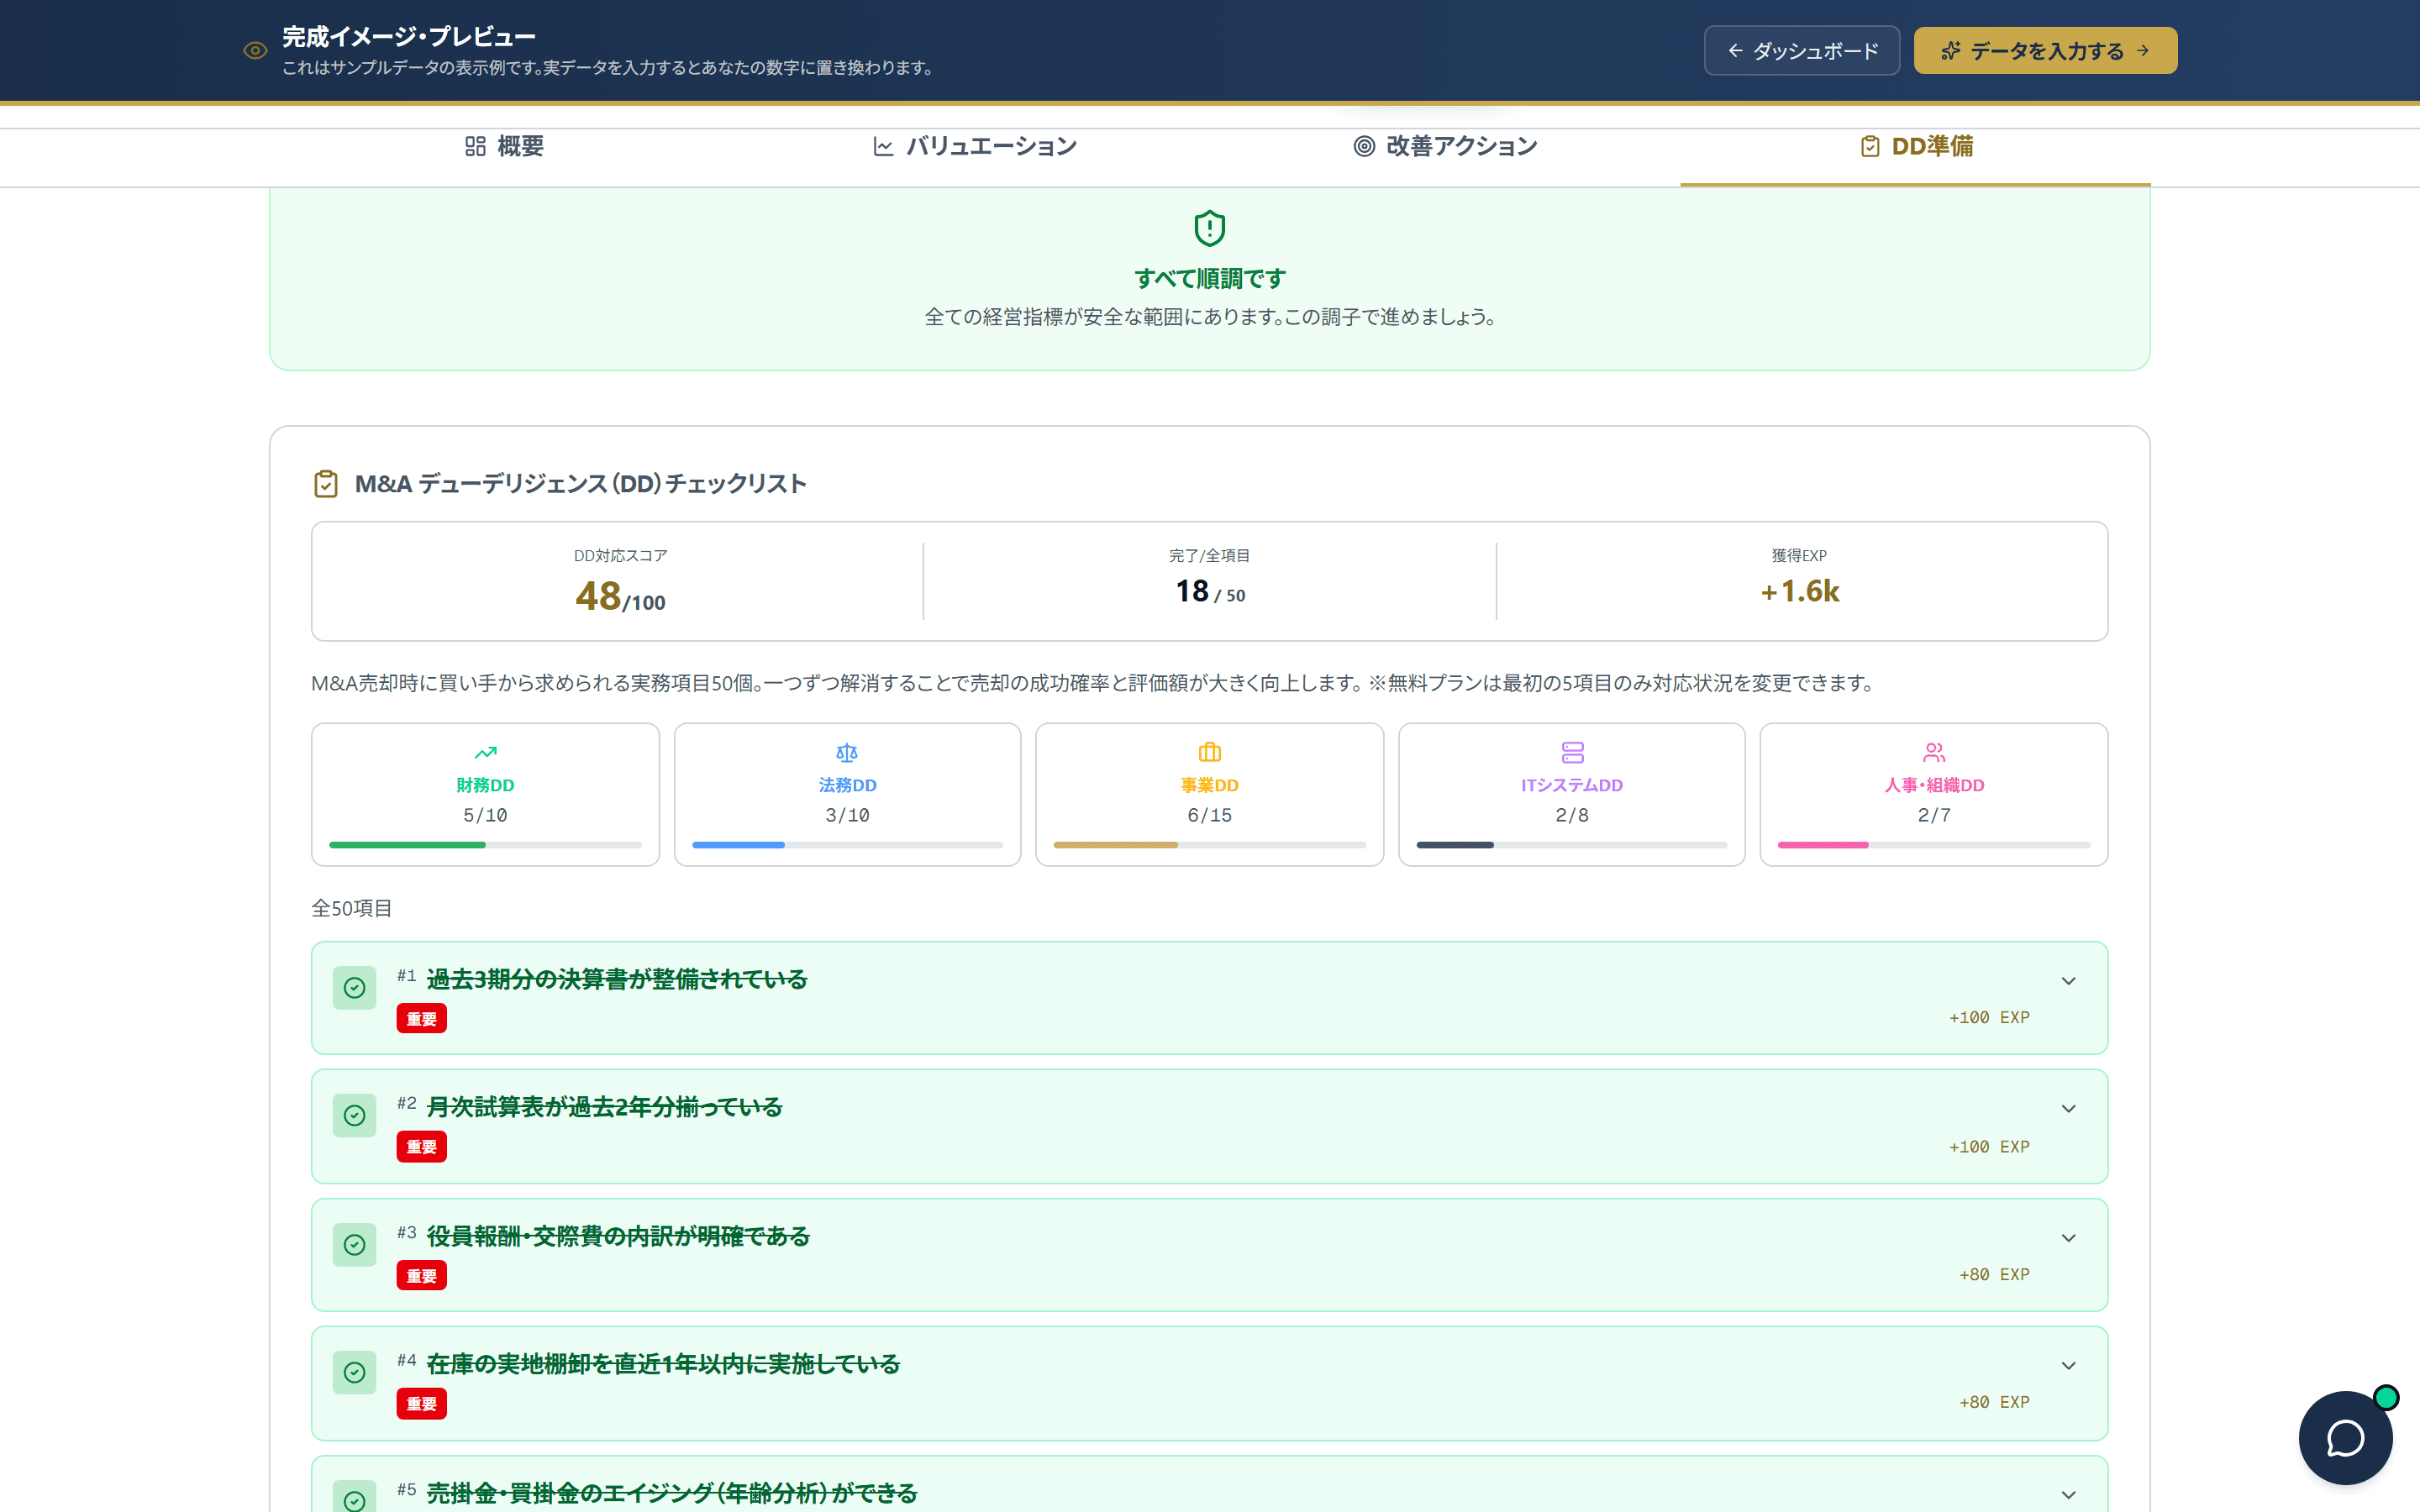The image size is (2420, 1512).
Task: Toggle completion check for item #3 役員報酬
Action: 355,1245
